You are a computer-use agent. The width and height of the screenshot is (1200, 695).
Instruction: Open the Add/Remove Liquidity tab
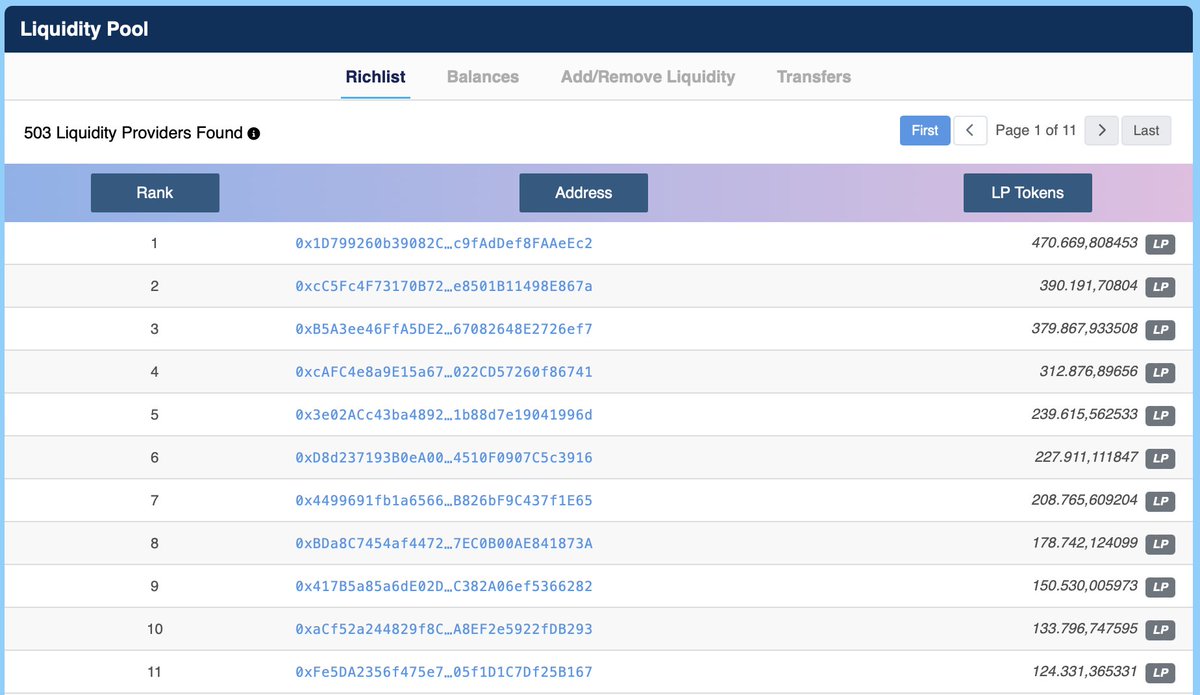pyautogui.click(x=648, y=77)
